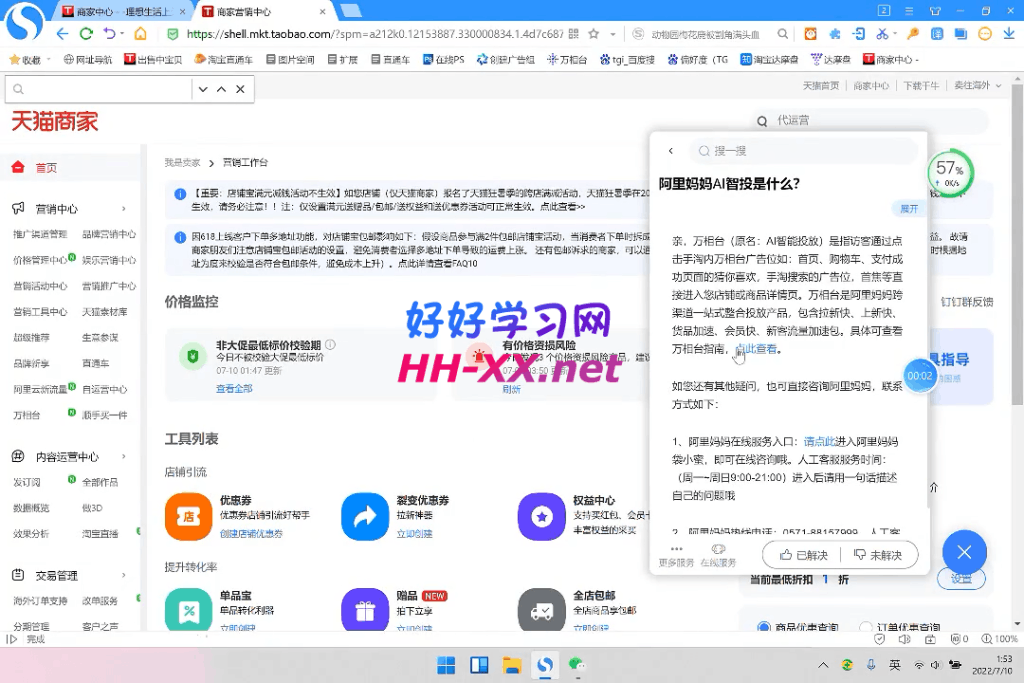This screenshot has height=683, width=1024.
Task: Click 立即创建 under 裂变优惠券
Action: [415, 533]
